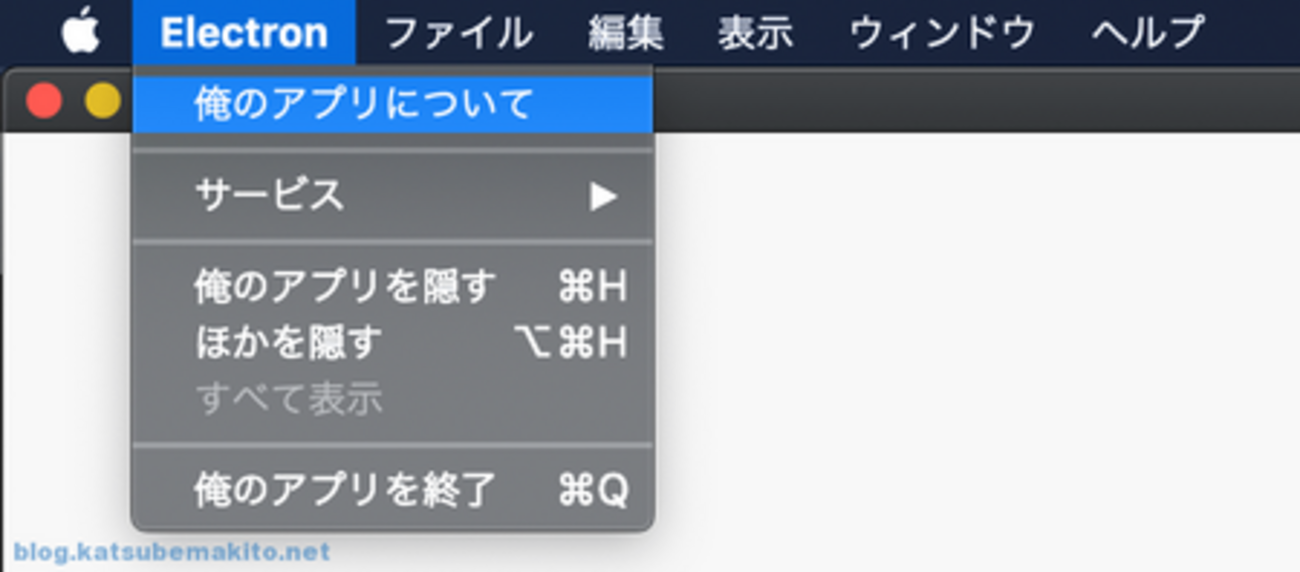This screenshot has width=1300, height=572.
Task: Open the ウィンドウ menu
Action: (942, 32)
